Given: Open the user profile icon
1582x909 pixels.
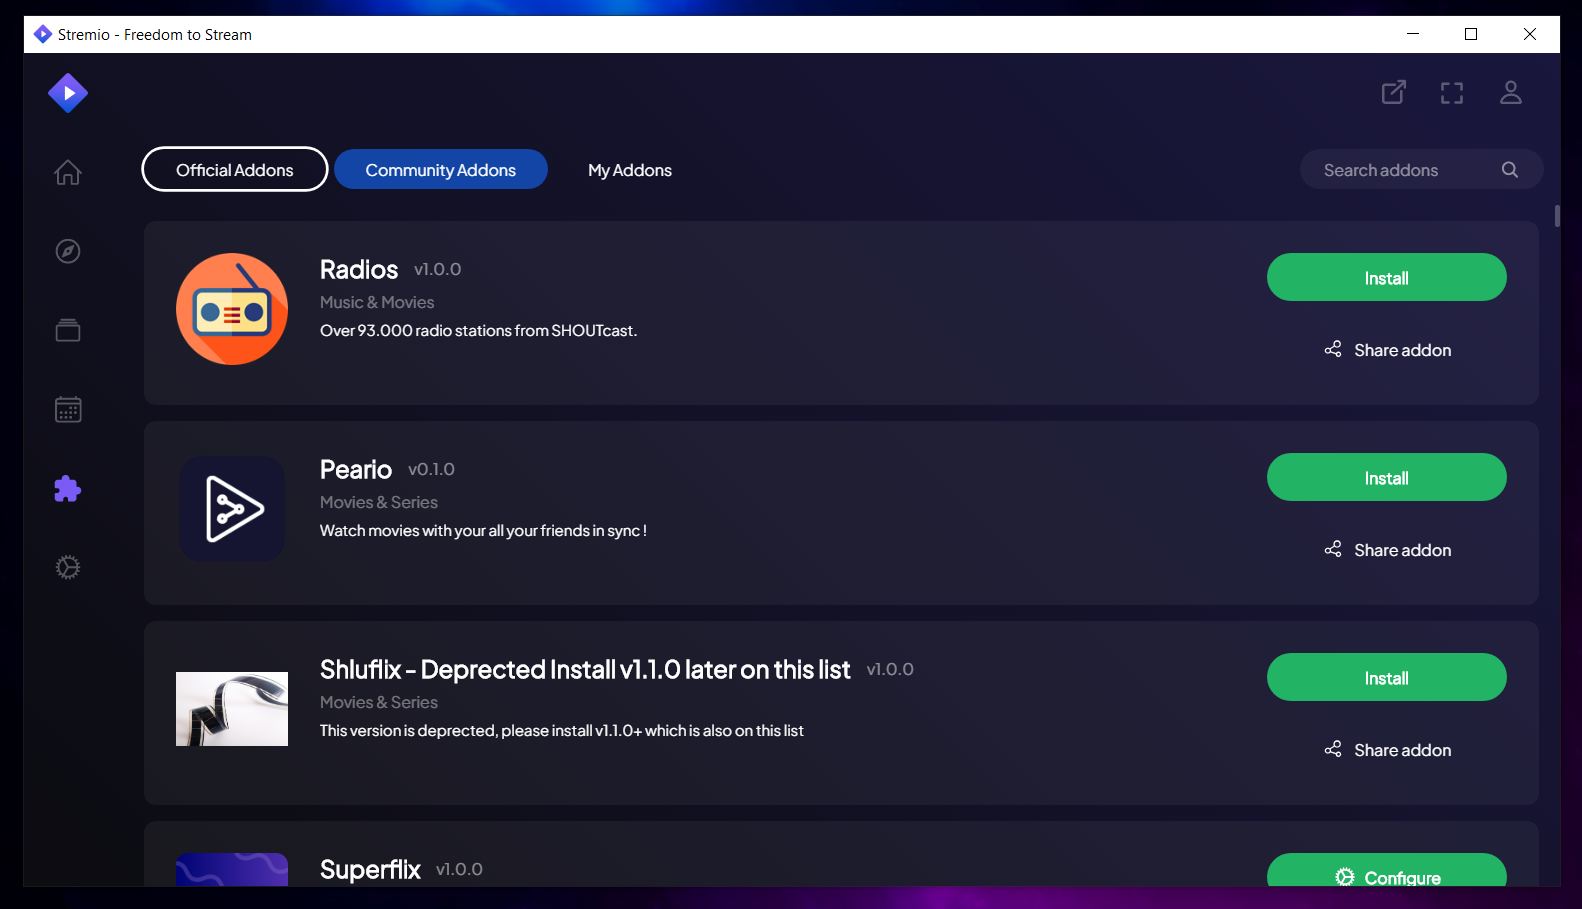Looking at the screenshot, I should tap(1511, 93).
